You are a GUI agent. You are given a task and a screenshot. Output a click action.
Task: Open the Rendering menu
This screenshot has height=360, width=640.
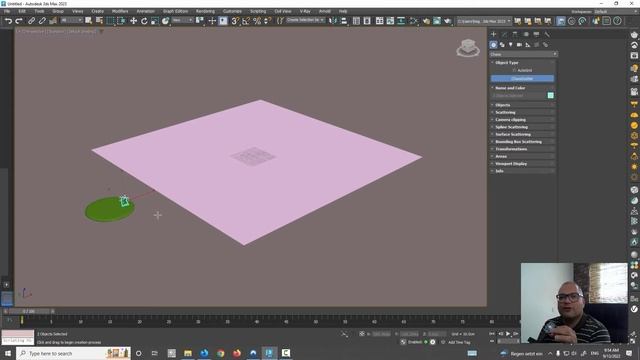205,11
